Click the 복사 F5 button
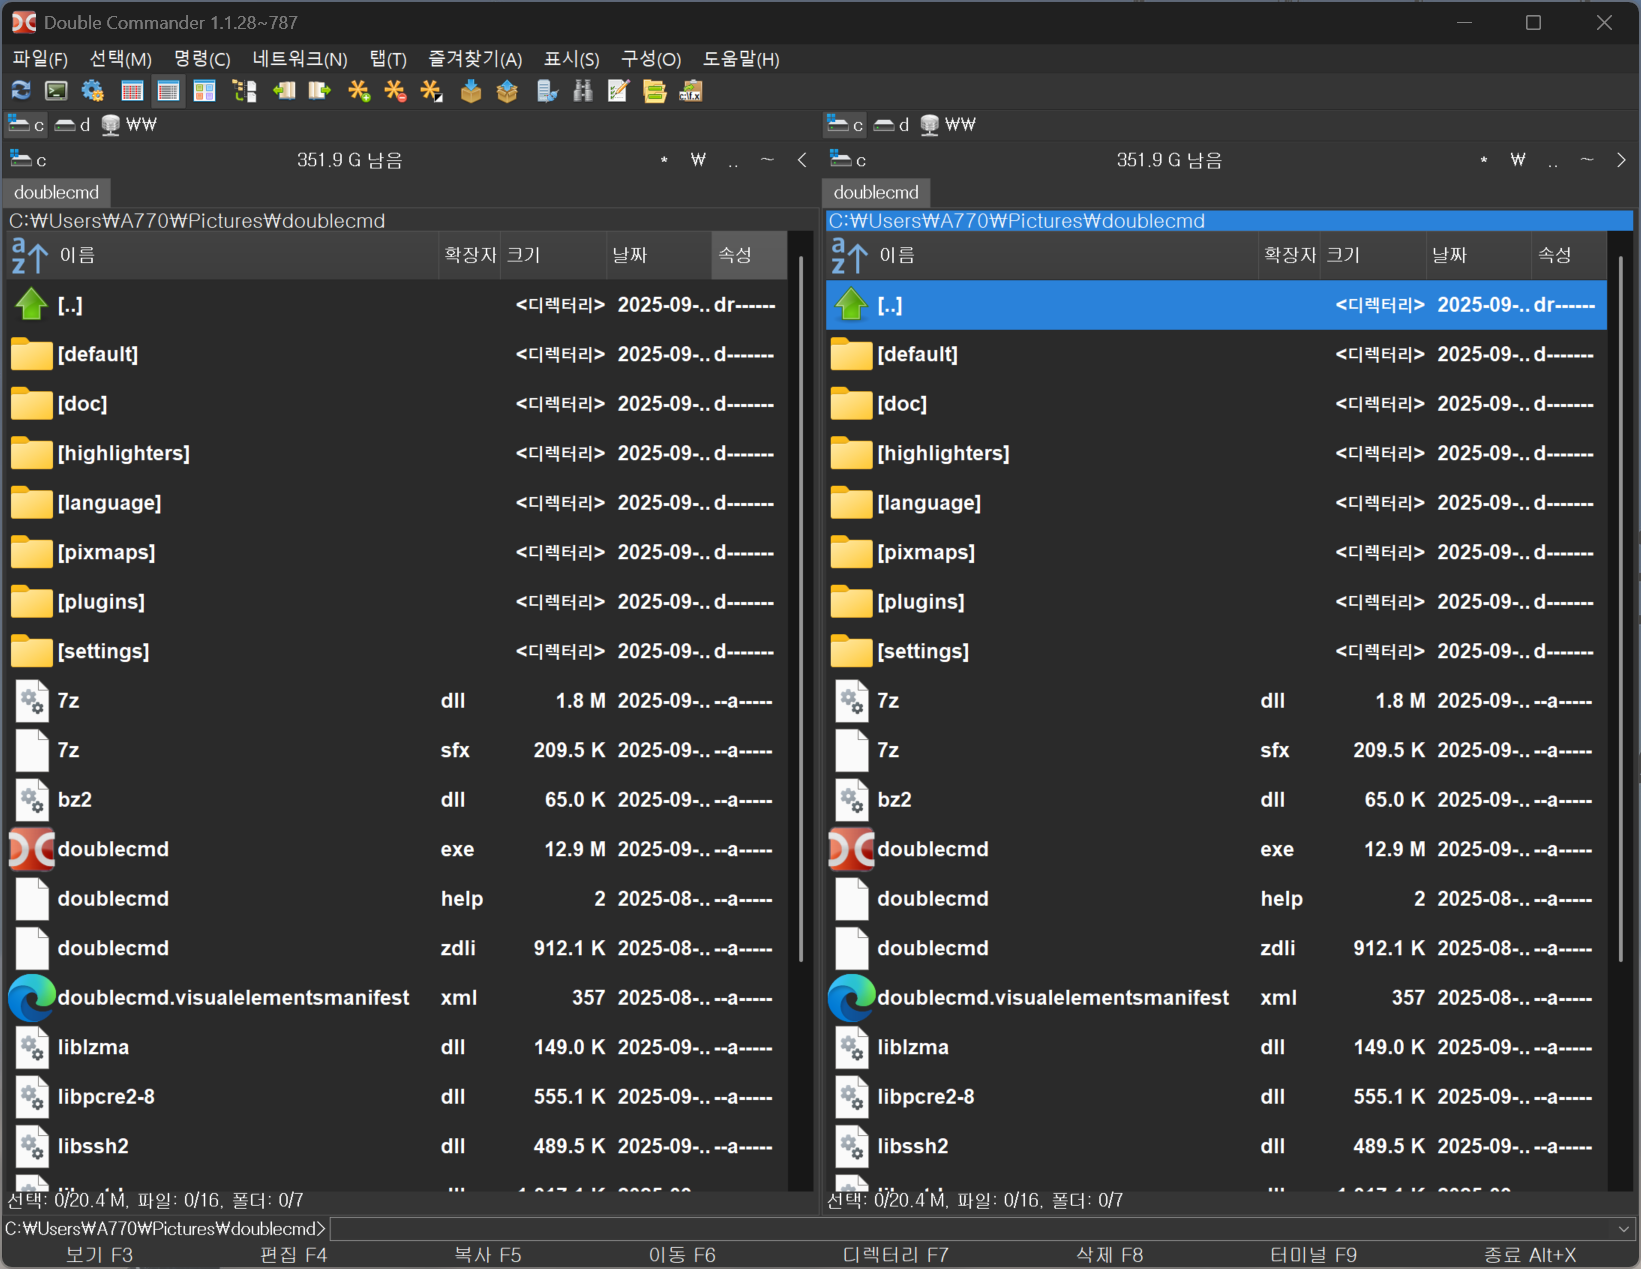 pyautogui.click(x=488, y=1255)
